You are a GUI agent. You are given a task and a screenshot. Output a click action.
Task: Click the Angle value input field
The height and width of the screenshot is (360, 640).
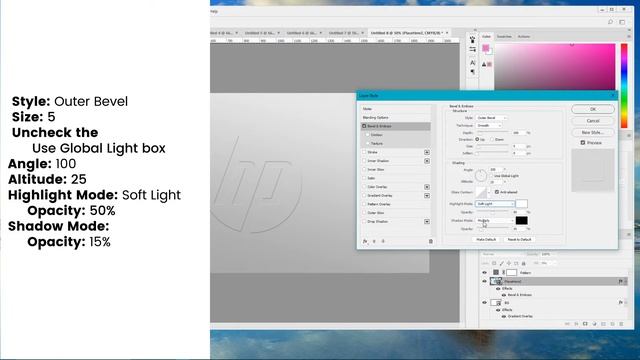[x=496, y=169]
